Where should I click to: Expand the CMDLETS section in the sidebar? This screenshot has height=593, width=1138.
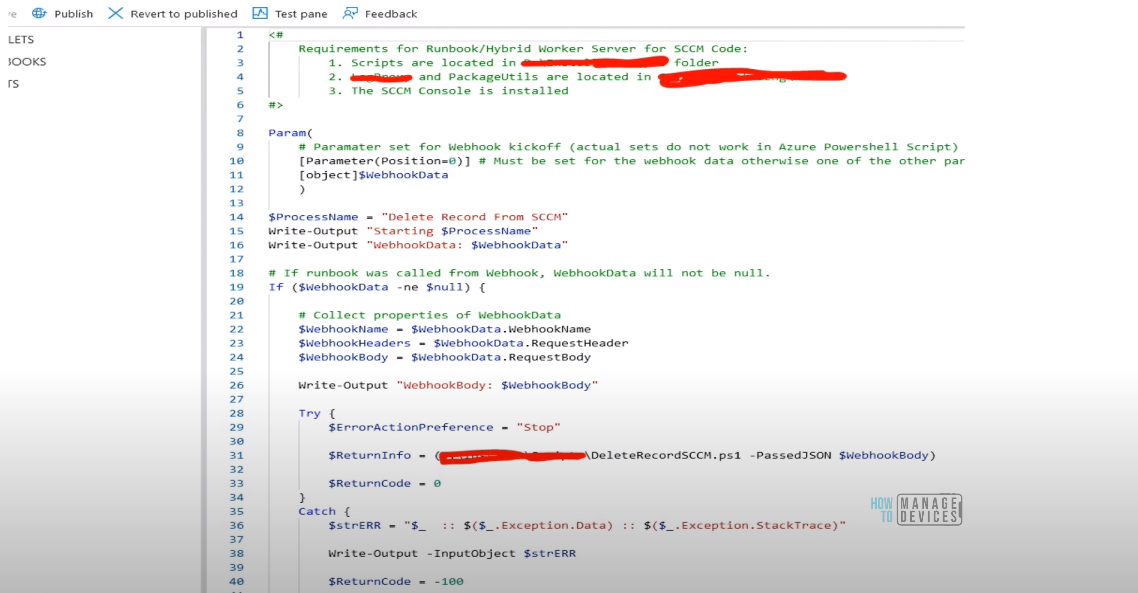21,39
